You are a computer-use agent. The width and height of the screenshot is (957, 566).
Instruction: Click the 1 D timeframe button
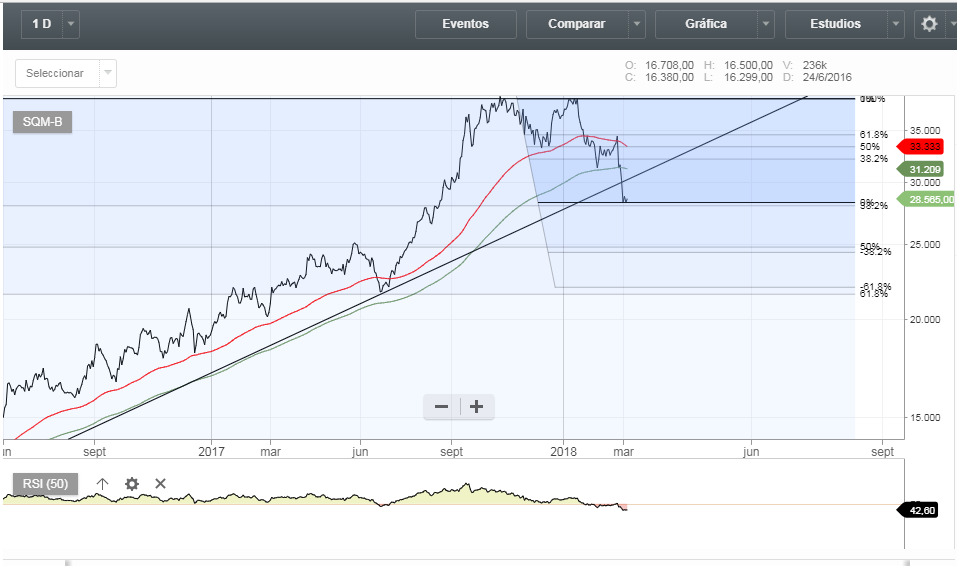coord(42,24)
